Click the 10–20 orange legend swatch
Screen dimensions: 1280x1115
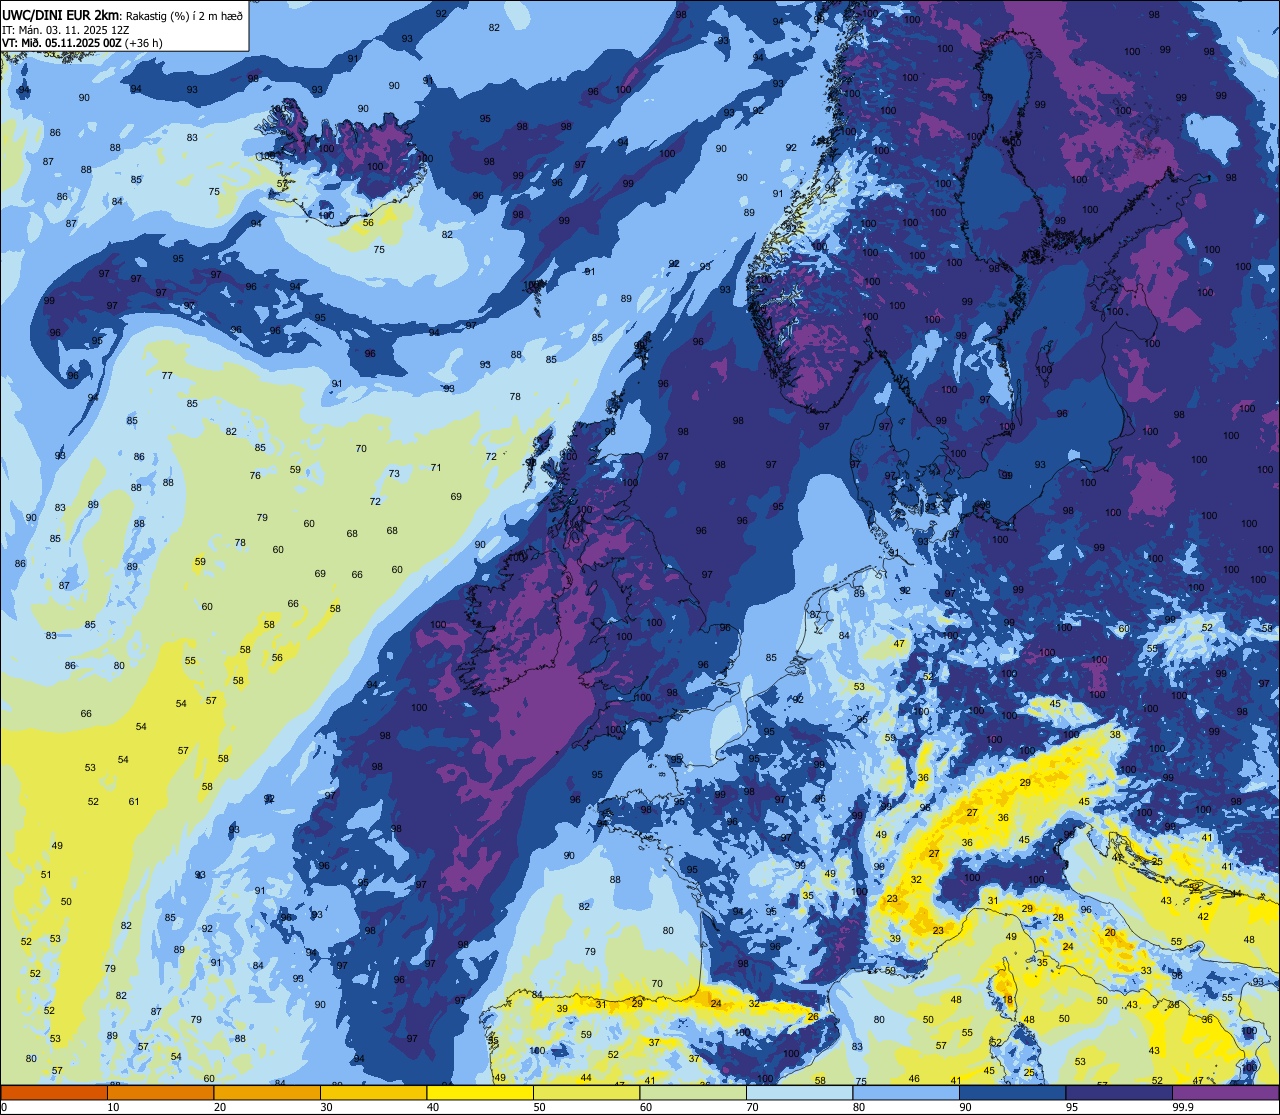[160, 1092]
